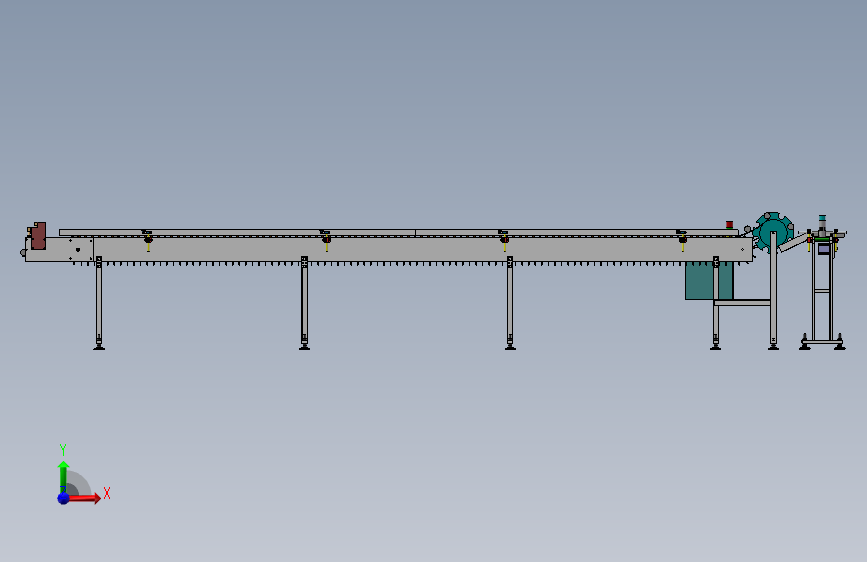Select the small red button on the conveyor top

(x=729, y=225)
